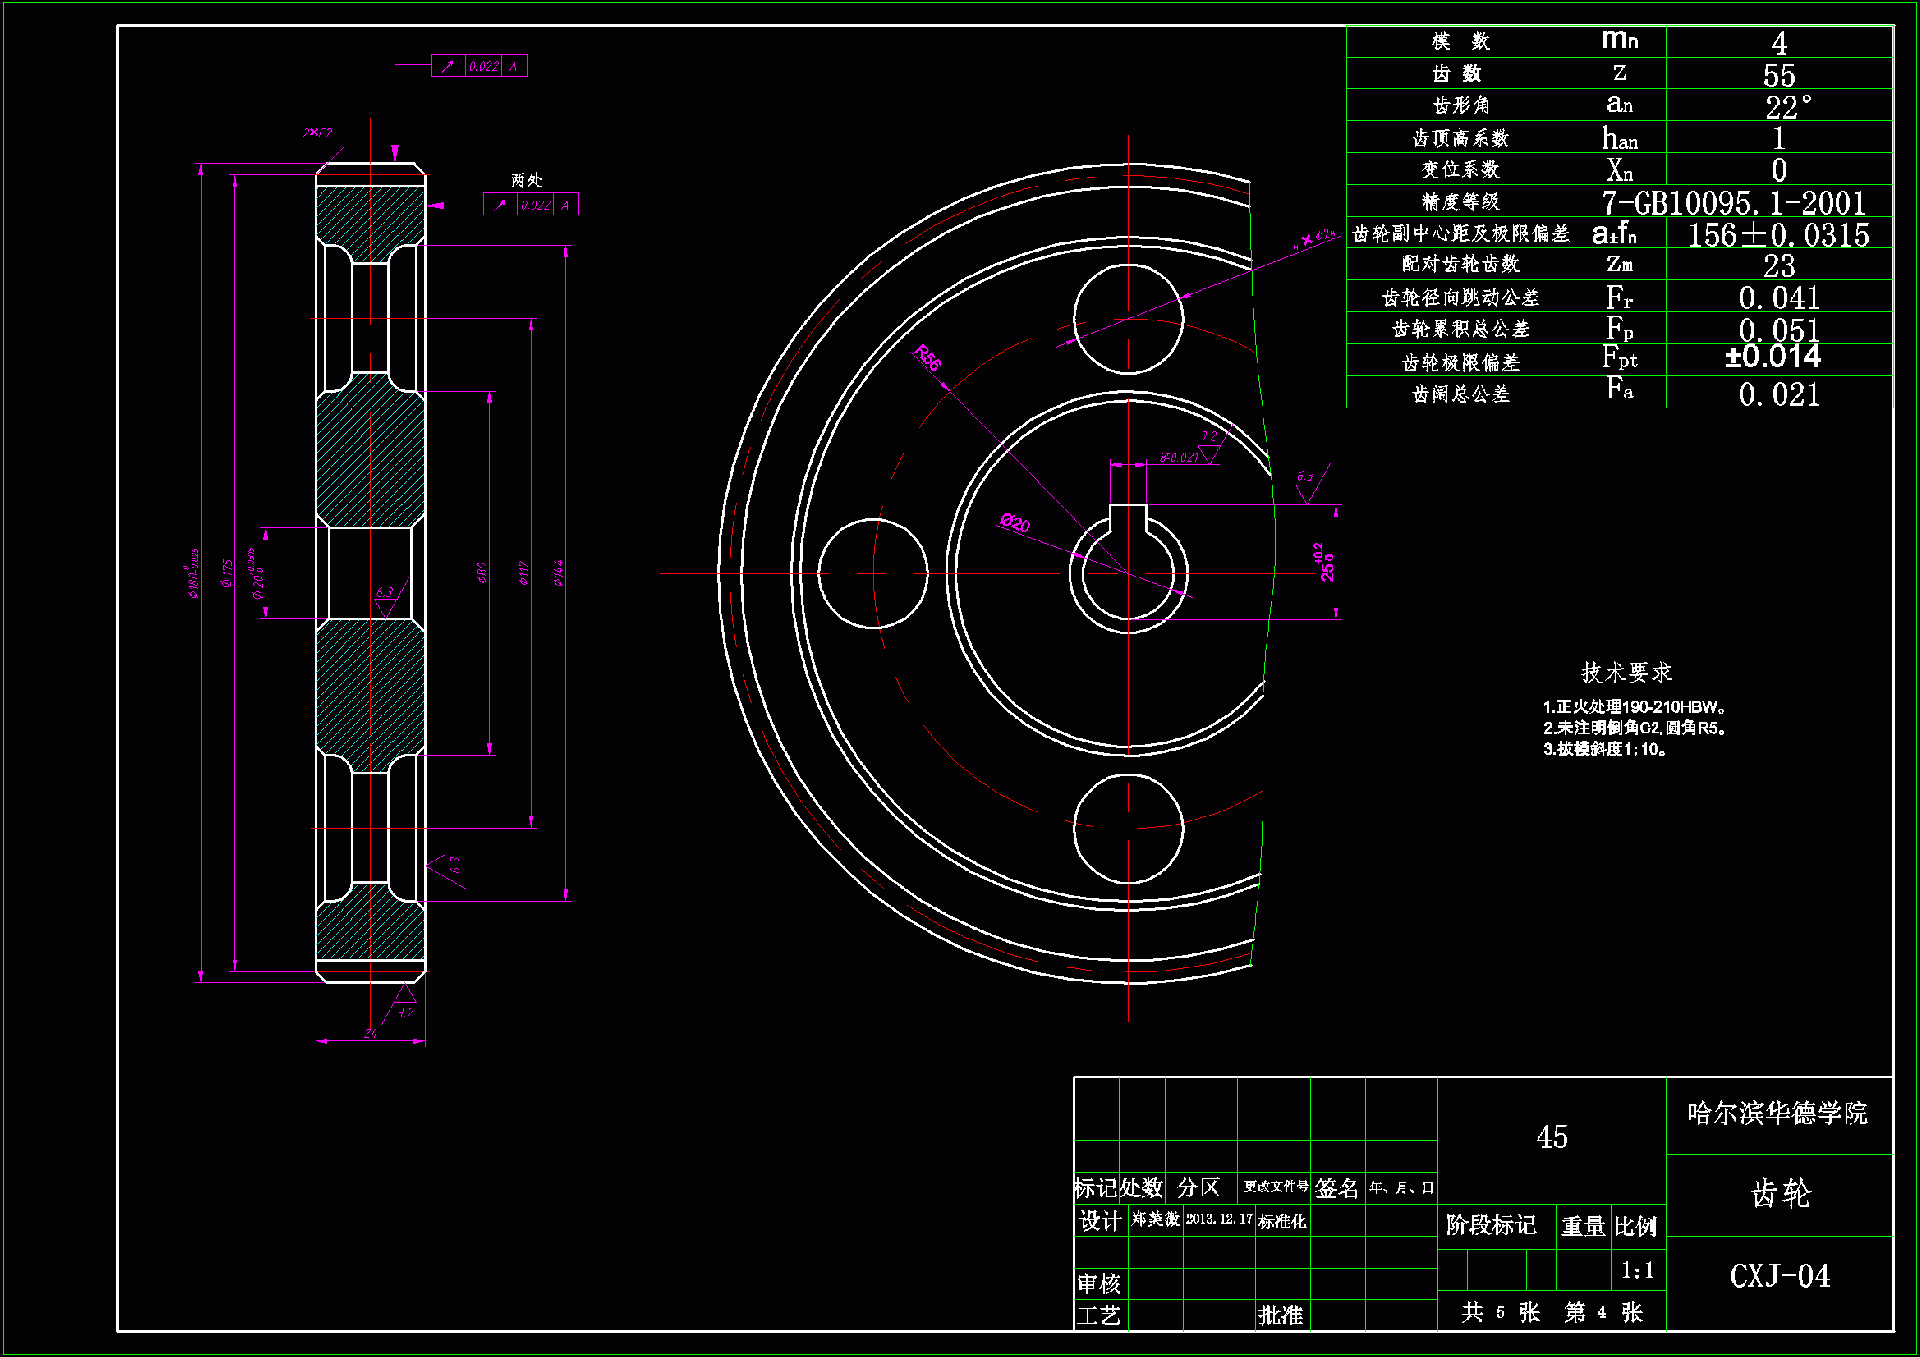Click the 6.3 surface roughness symbol in the bore of the section view
This screenshot has width=1920, height=1357.
pyautogui.click(x=386, y=596)
